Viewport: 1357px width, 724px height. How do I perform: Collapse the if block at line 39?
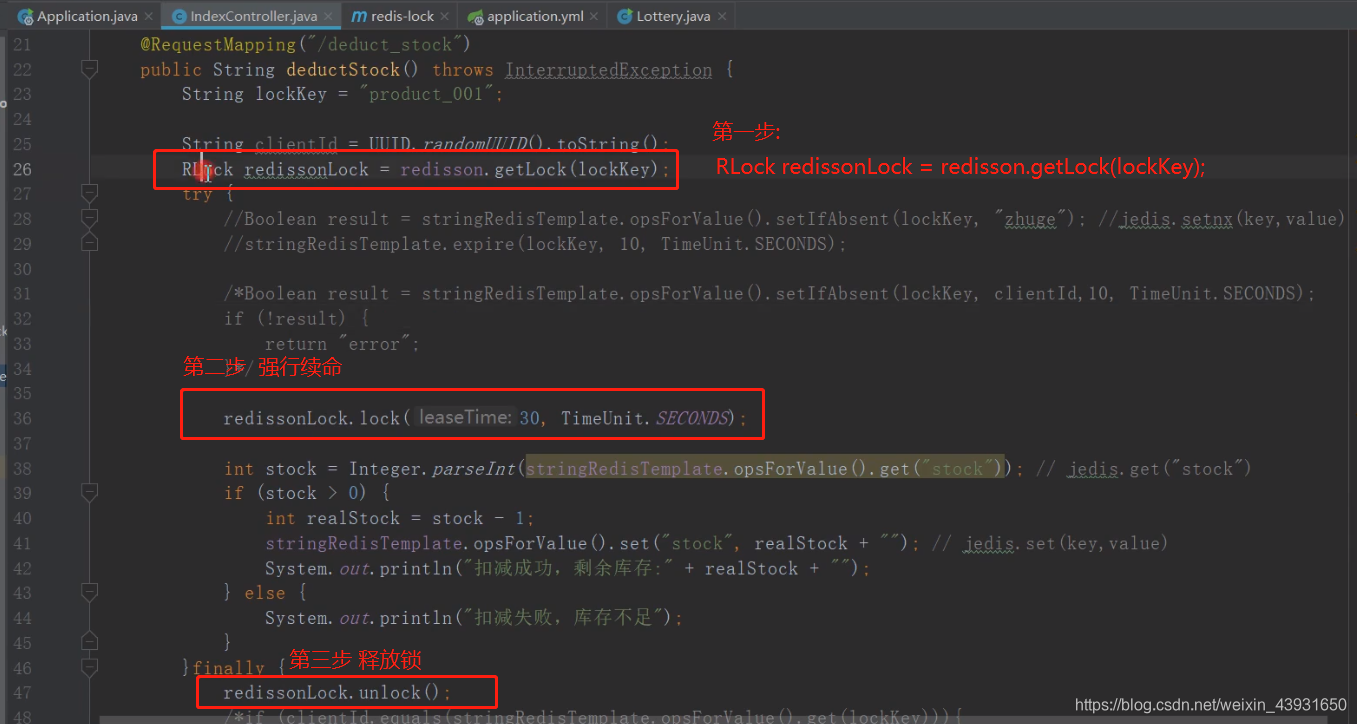coord(89,493)
